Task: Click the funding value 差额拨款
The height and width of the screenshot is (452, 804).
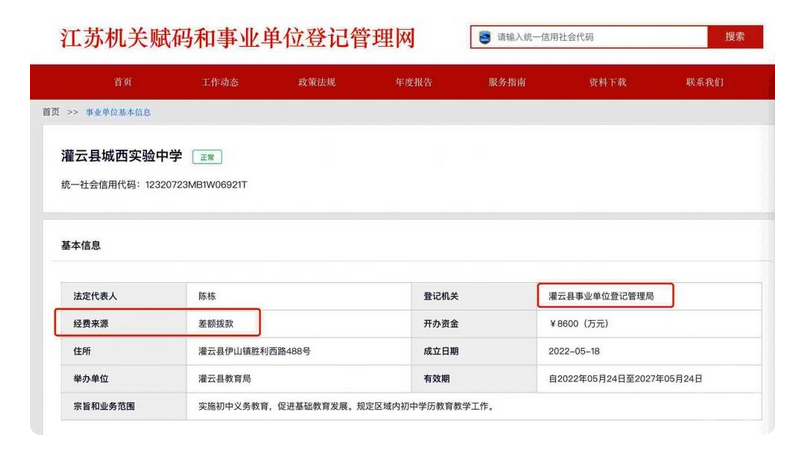Action: [216, 324]
